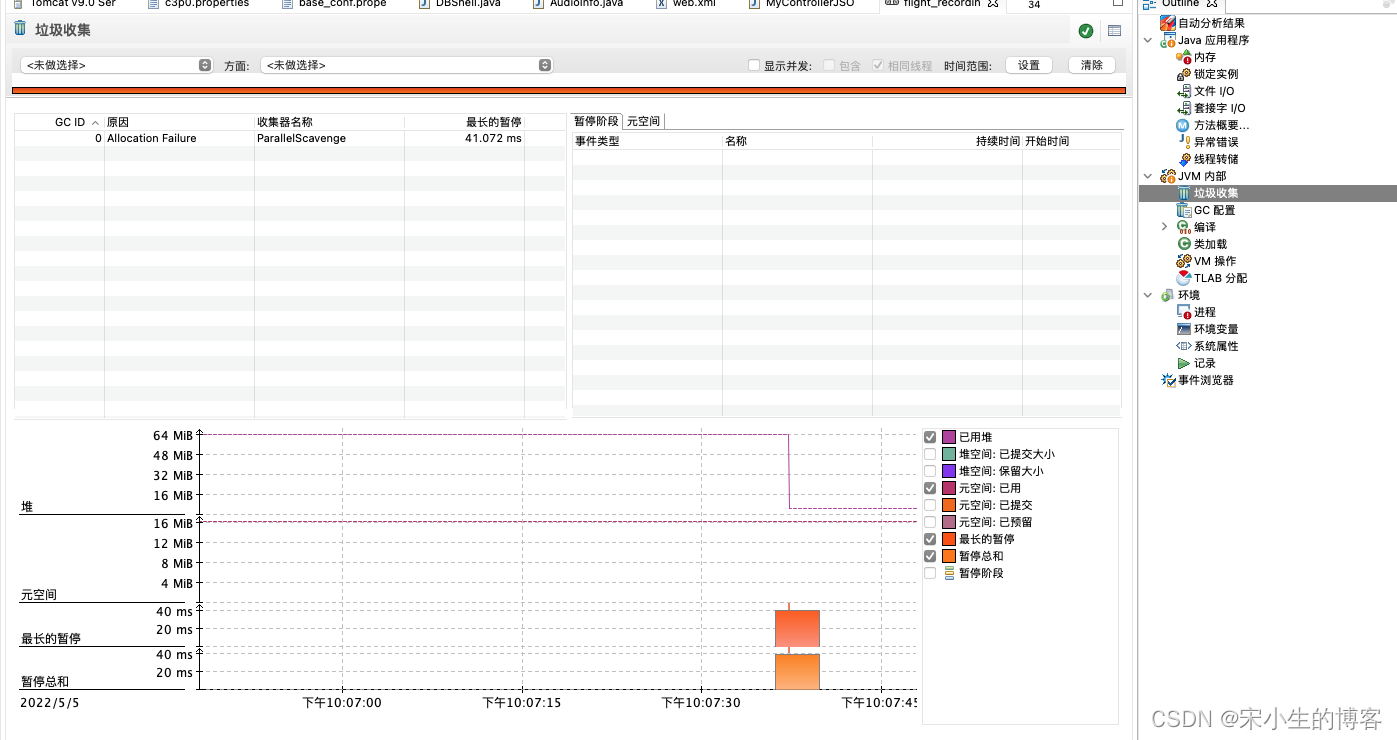
Task: Collapse the Java 应用程序 tree node
Action: pos(1148,40)
